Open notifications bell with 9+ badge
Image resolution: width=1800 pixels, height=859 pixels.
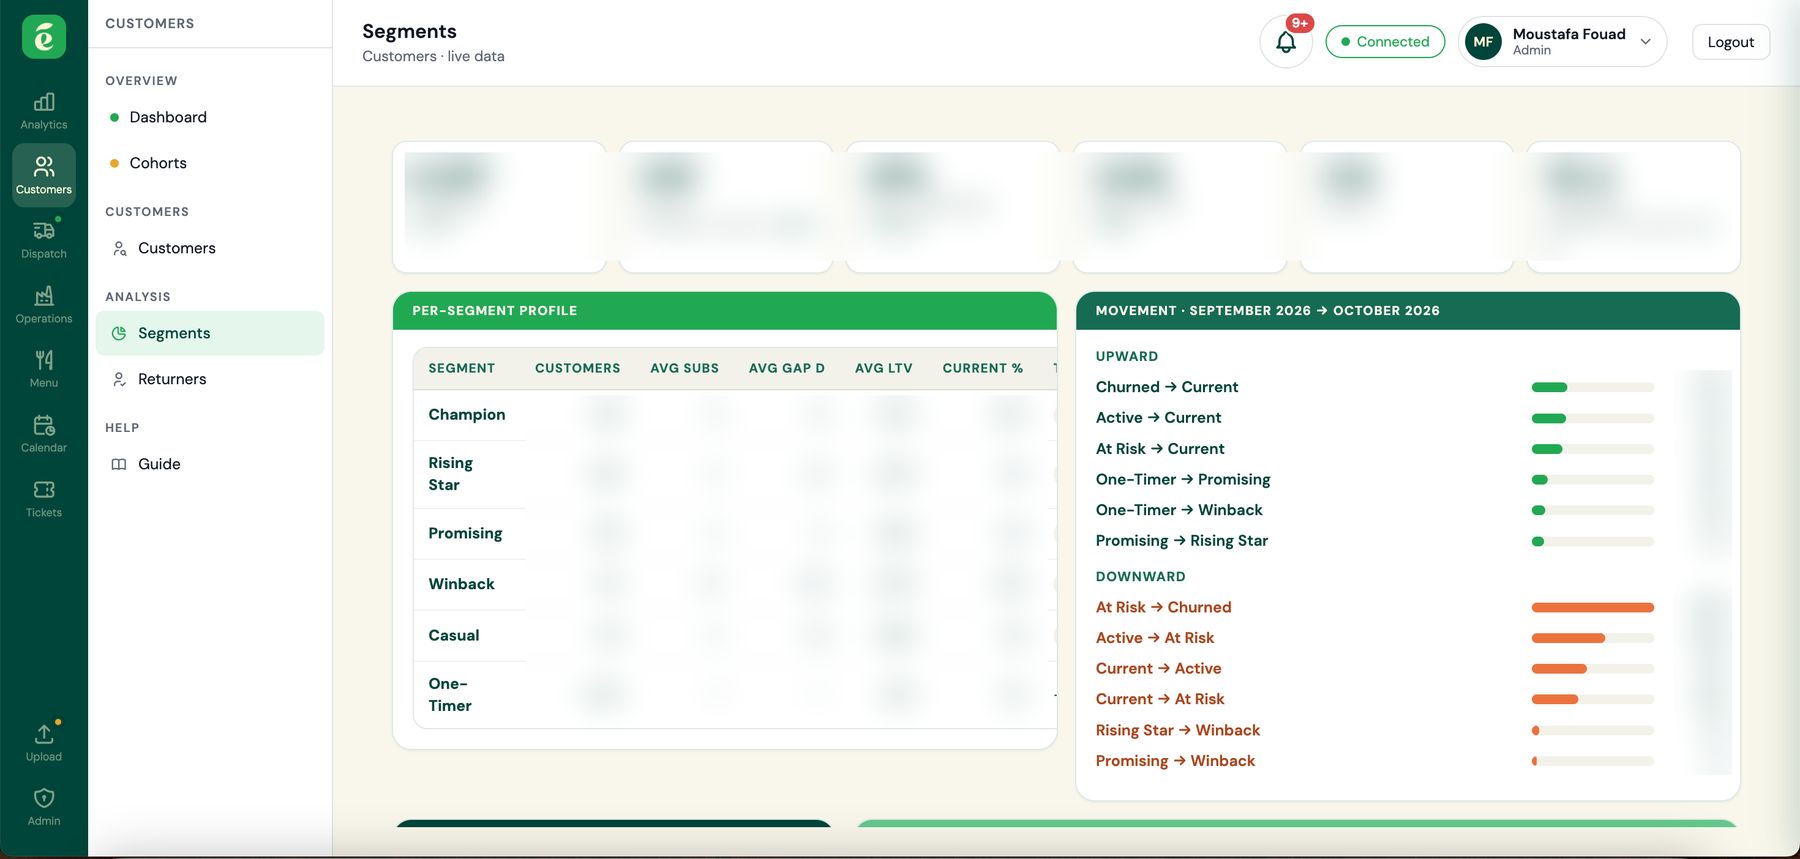pyautogui.click(x=1286, y=42)
